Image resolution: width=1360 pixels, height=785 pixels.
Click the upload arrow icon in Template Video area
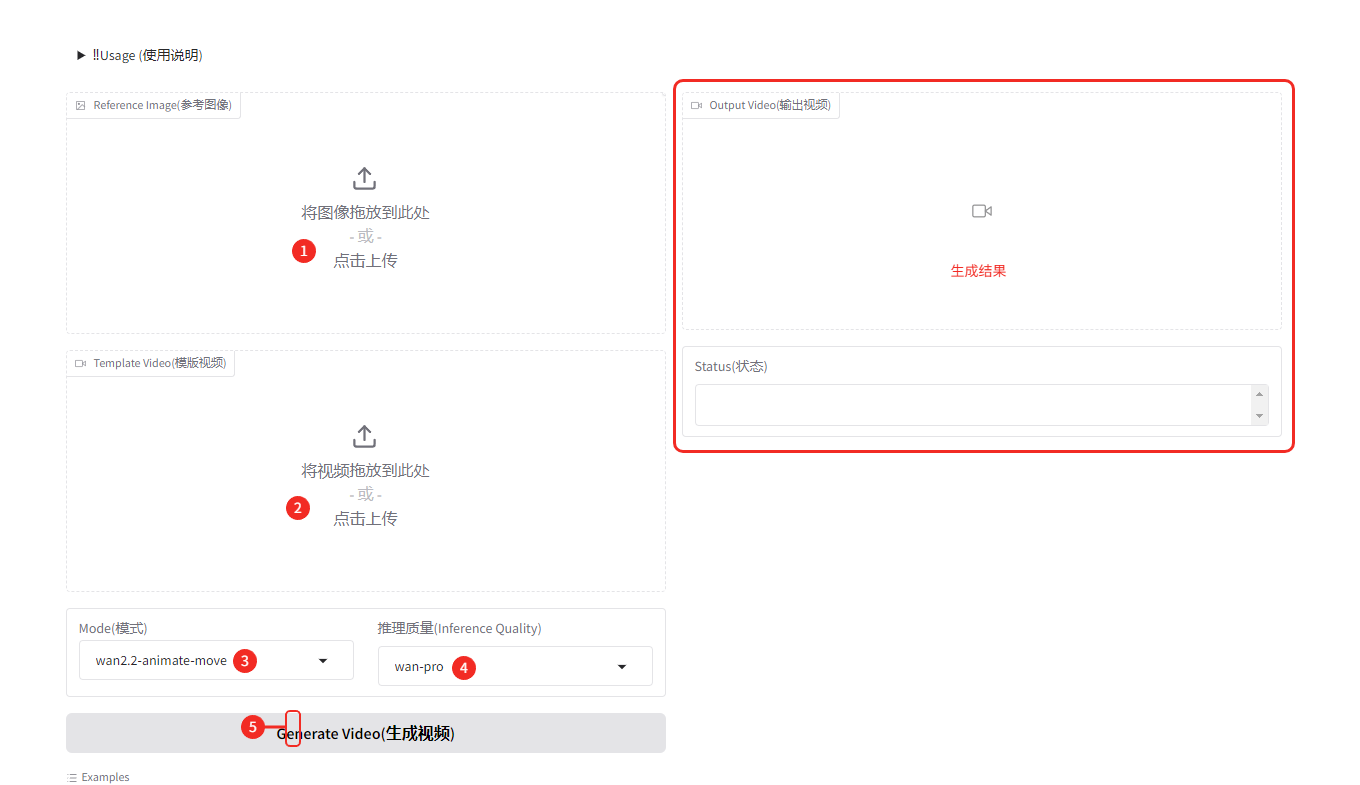click(365, 437)
